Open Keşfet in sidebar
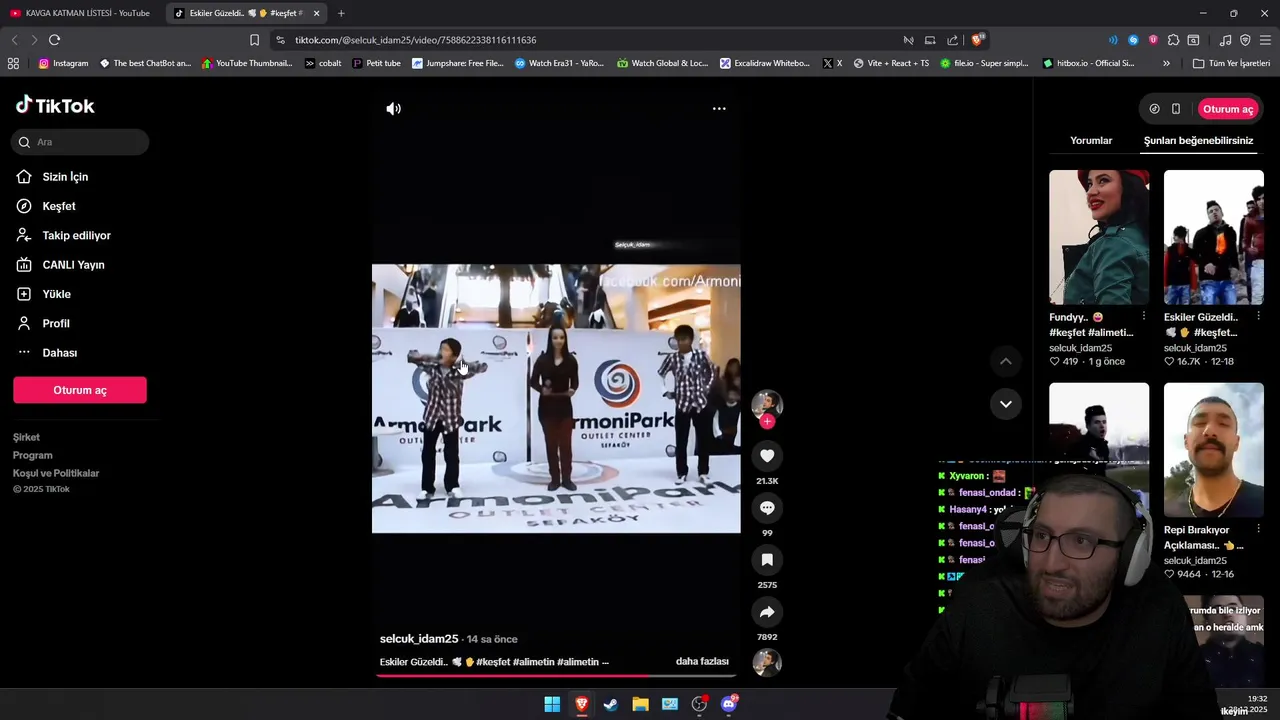Viewport: 1280px width, 720px height. 46,206
